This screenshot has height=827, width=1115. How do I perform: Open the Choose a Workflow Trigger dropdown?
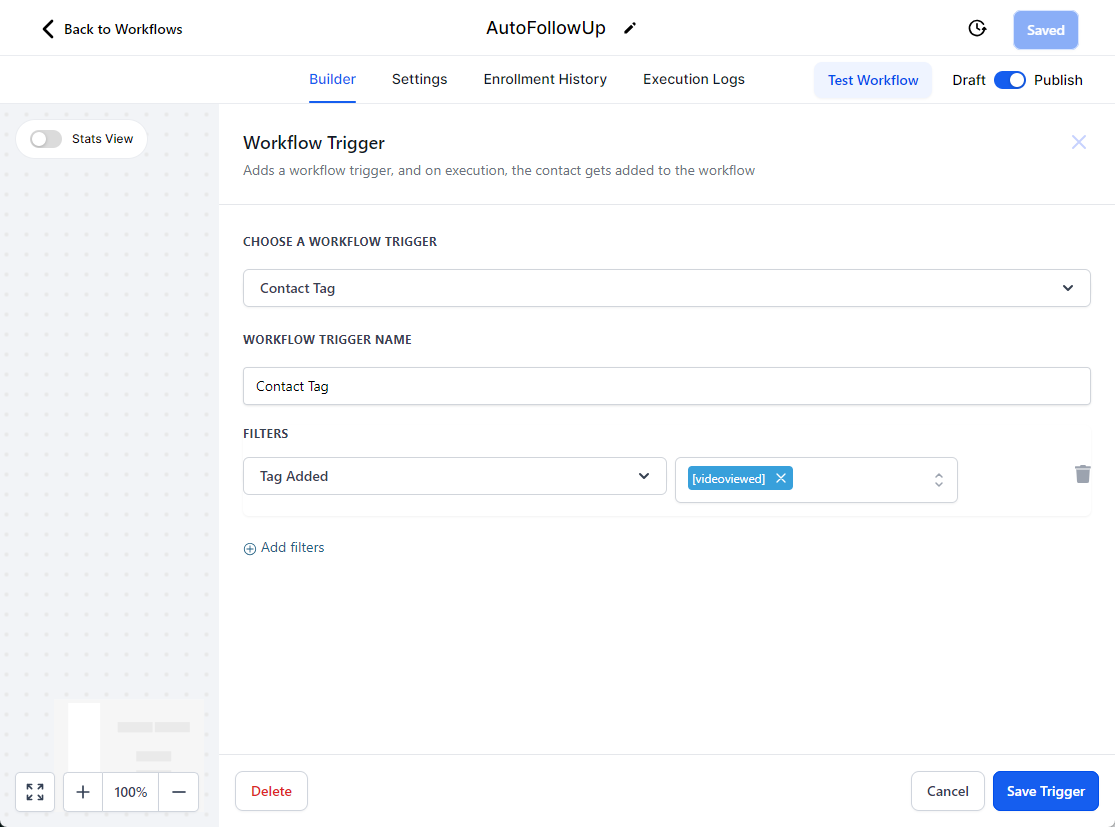[666, 288]
